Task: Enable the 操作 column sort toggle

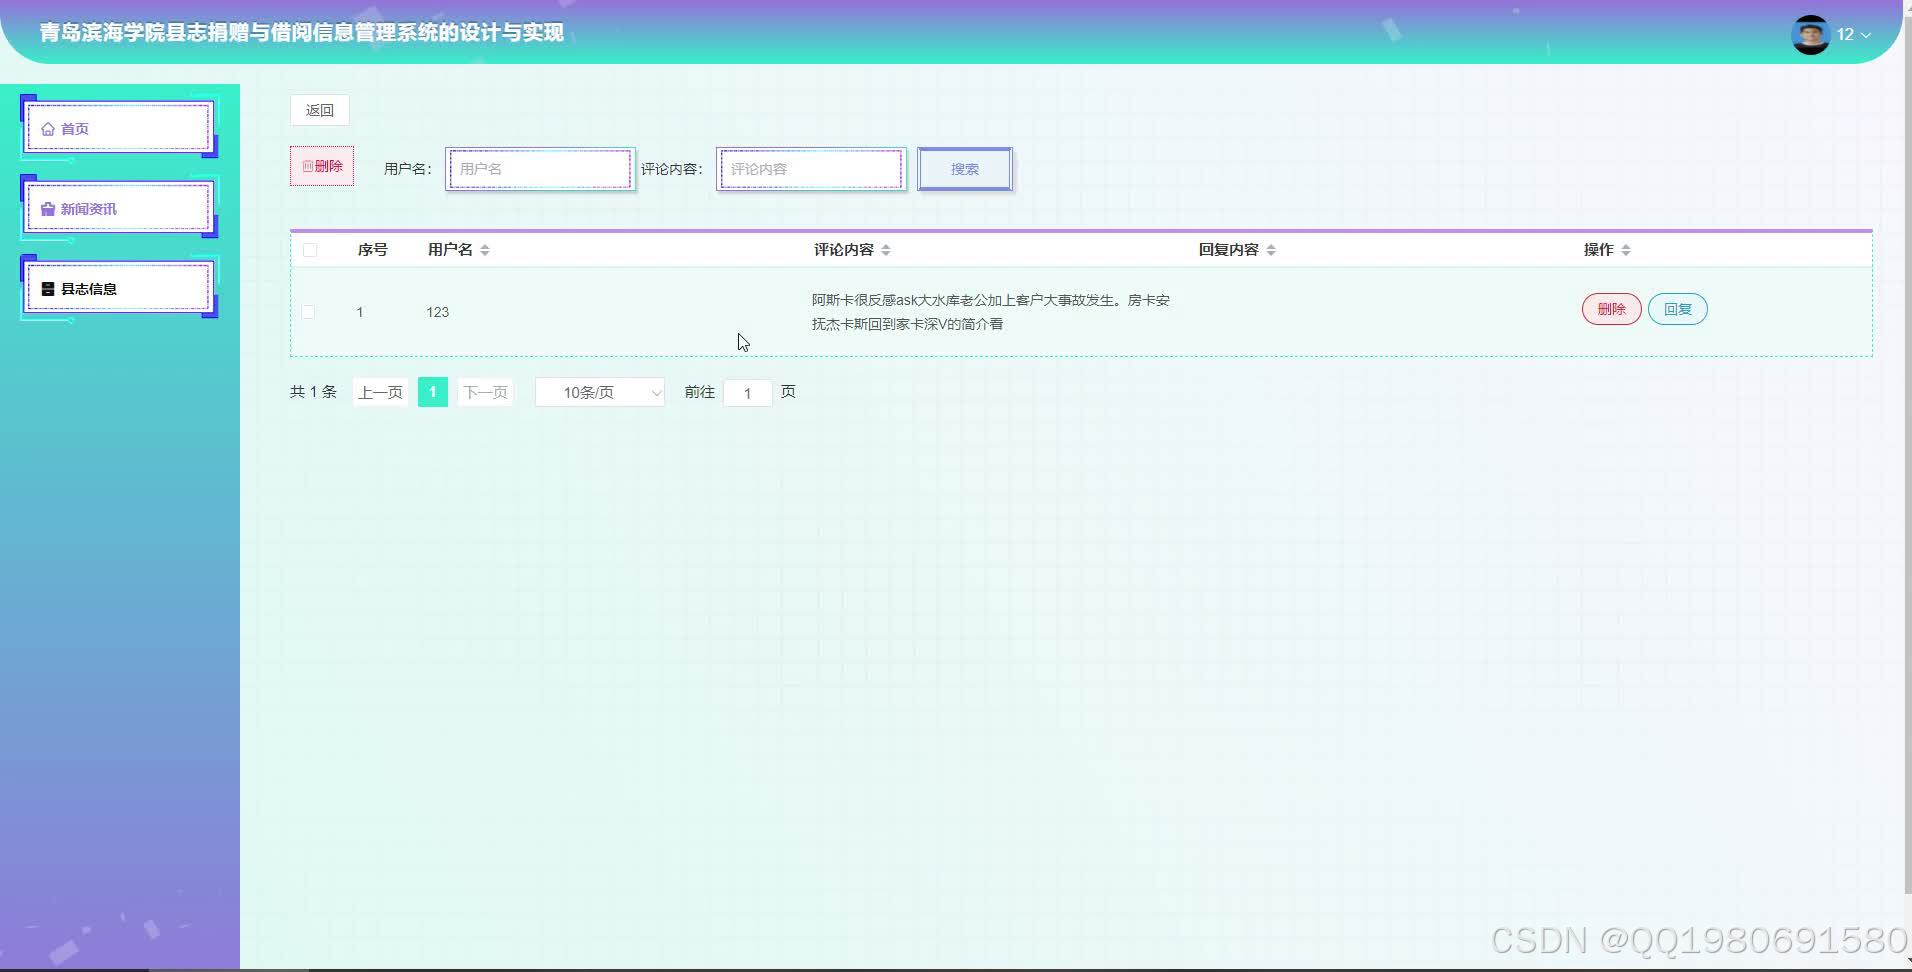Action: pyautogui.click(x=1628, y=249)
